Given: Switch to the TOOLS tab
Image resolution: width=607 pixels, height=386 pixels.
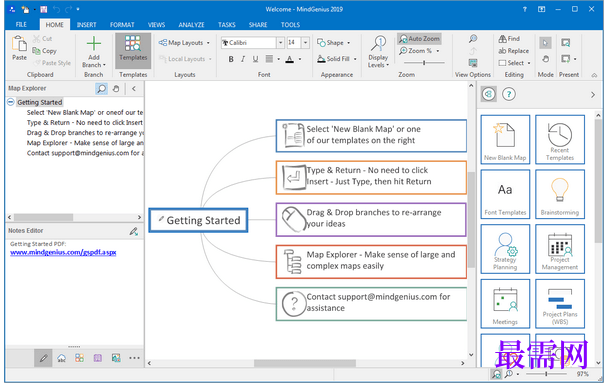Looking at the screenshot, I should click(x=290, y=25).
